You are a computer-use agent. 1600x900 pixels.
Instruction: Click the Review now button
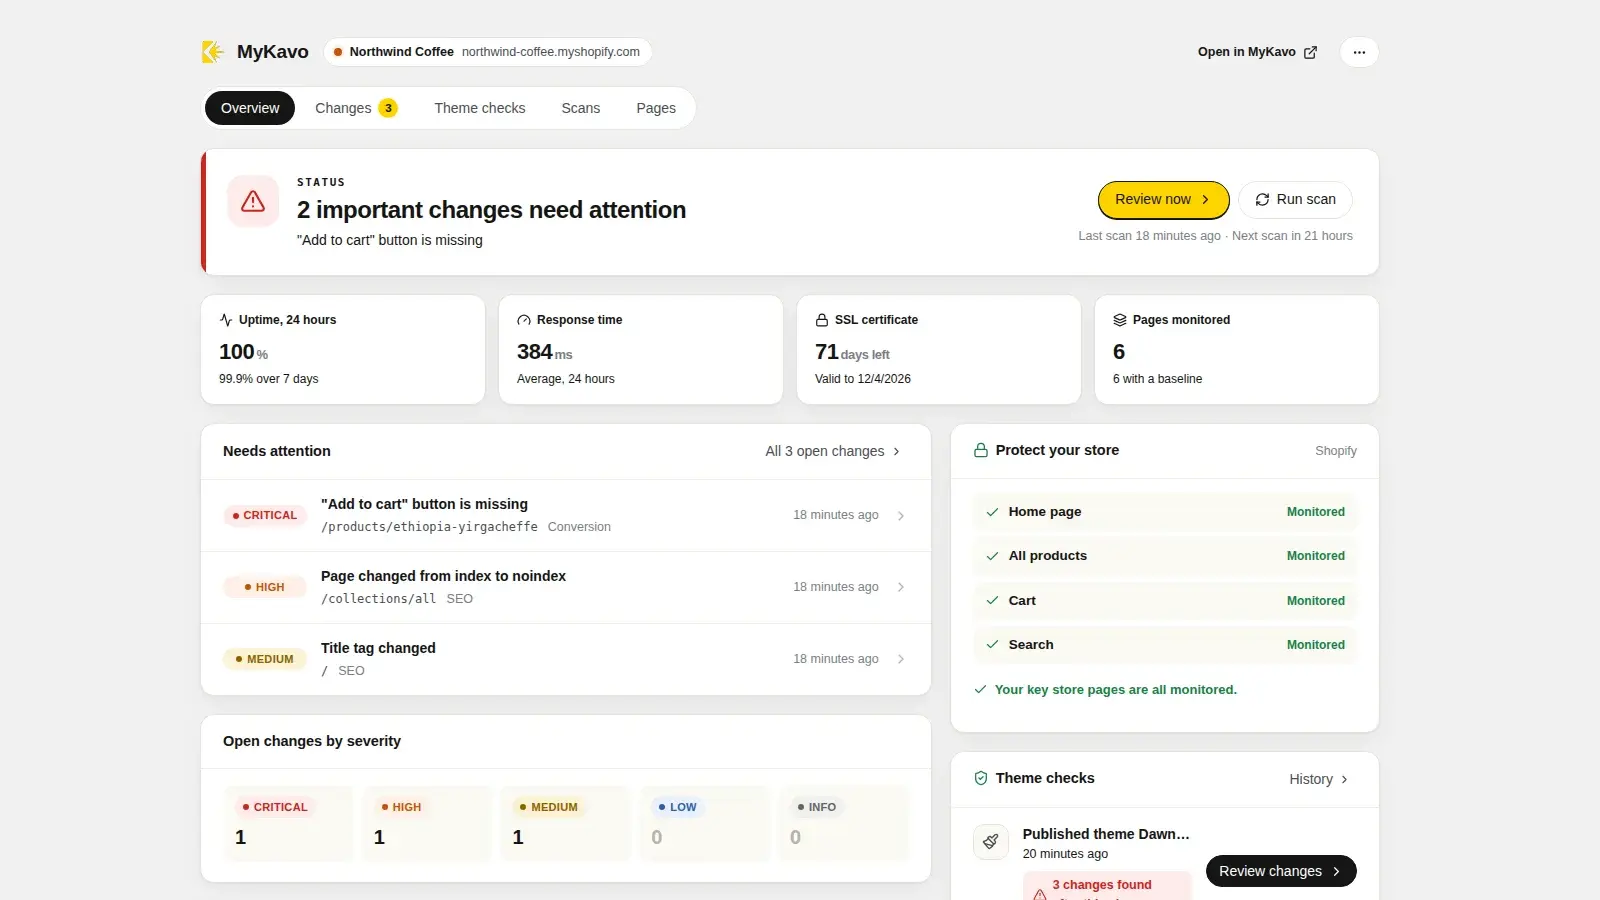click(1163, 200)
